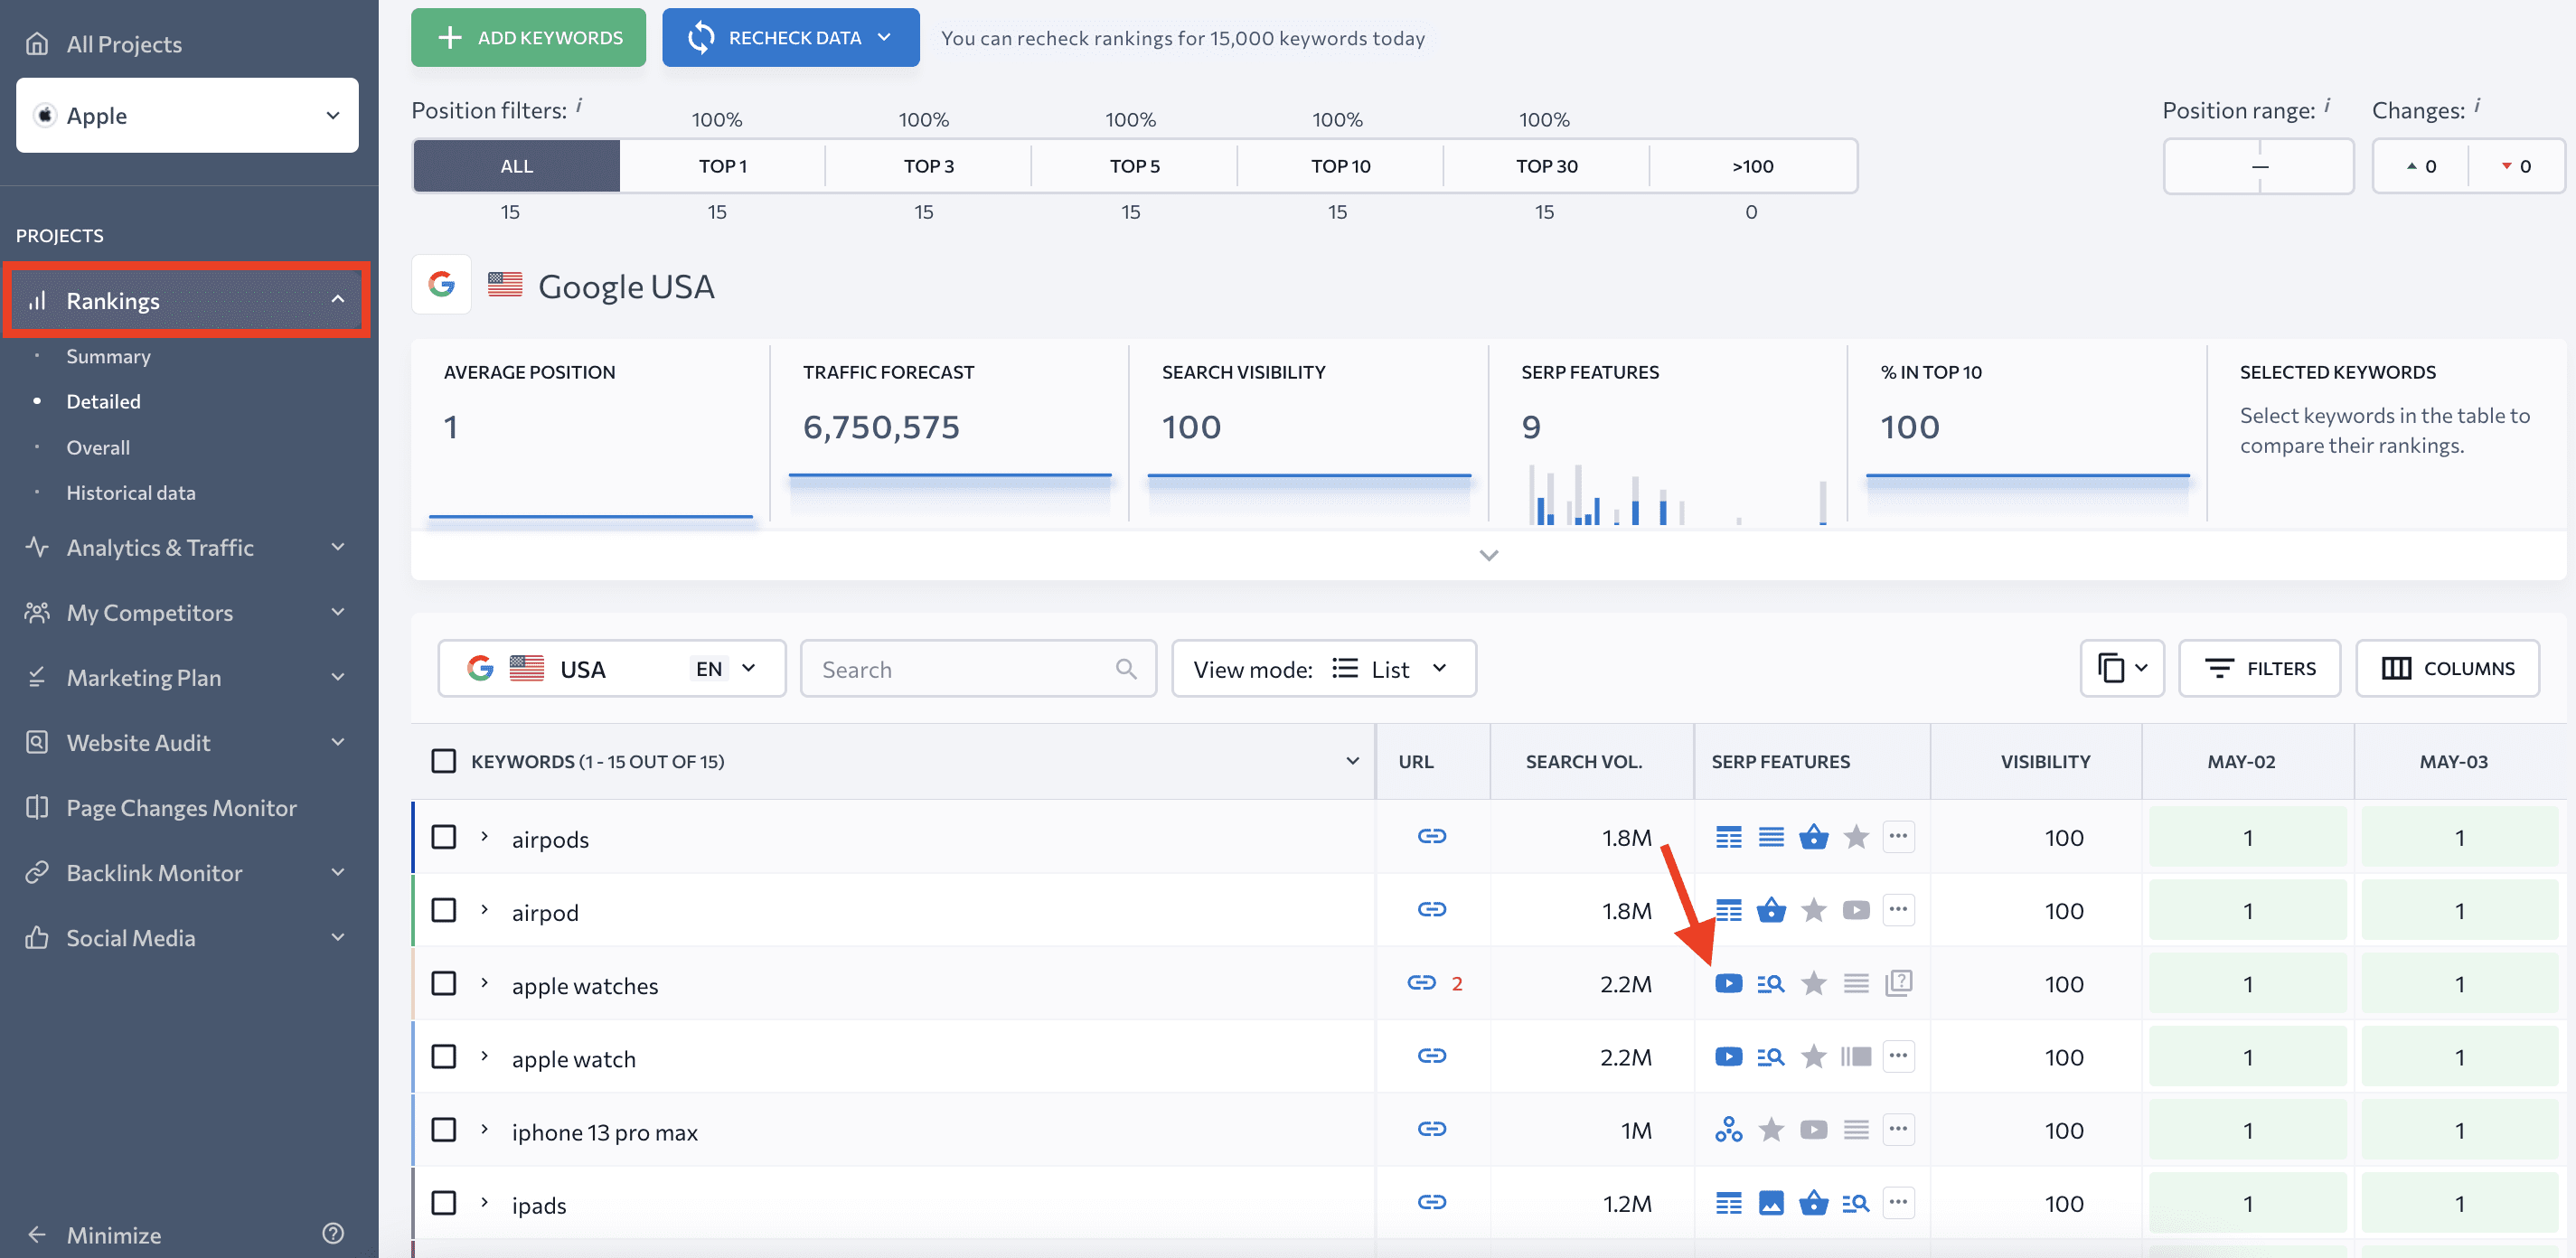Click the related searches icon for apple watch
Screen dimensions: 2576x1258
1770,1057
